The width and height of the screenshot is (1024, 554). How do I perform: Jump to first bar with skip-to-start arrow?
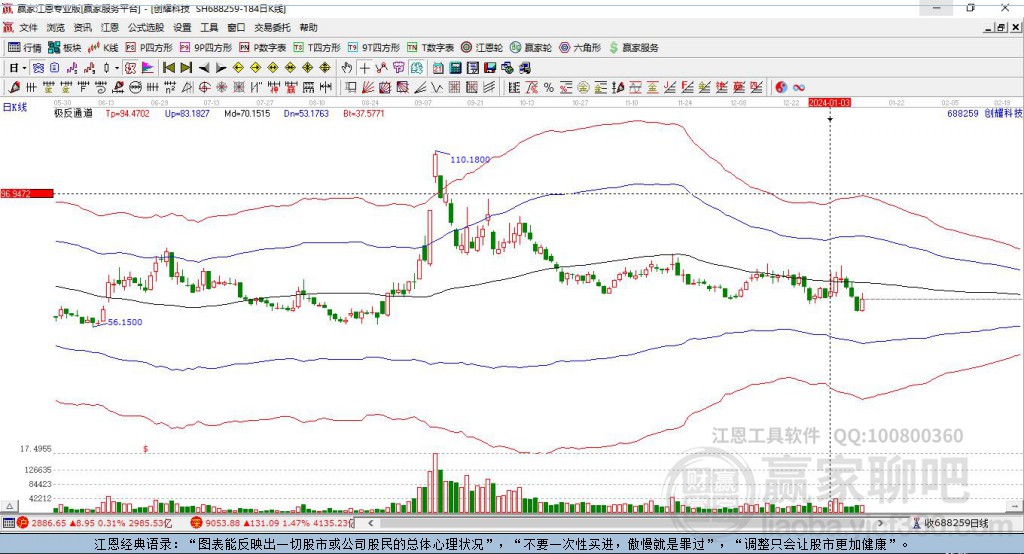click(168, 67)
